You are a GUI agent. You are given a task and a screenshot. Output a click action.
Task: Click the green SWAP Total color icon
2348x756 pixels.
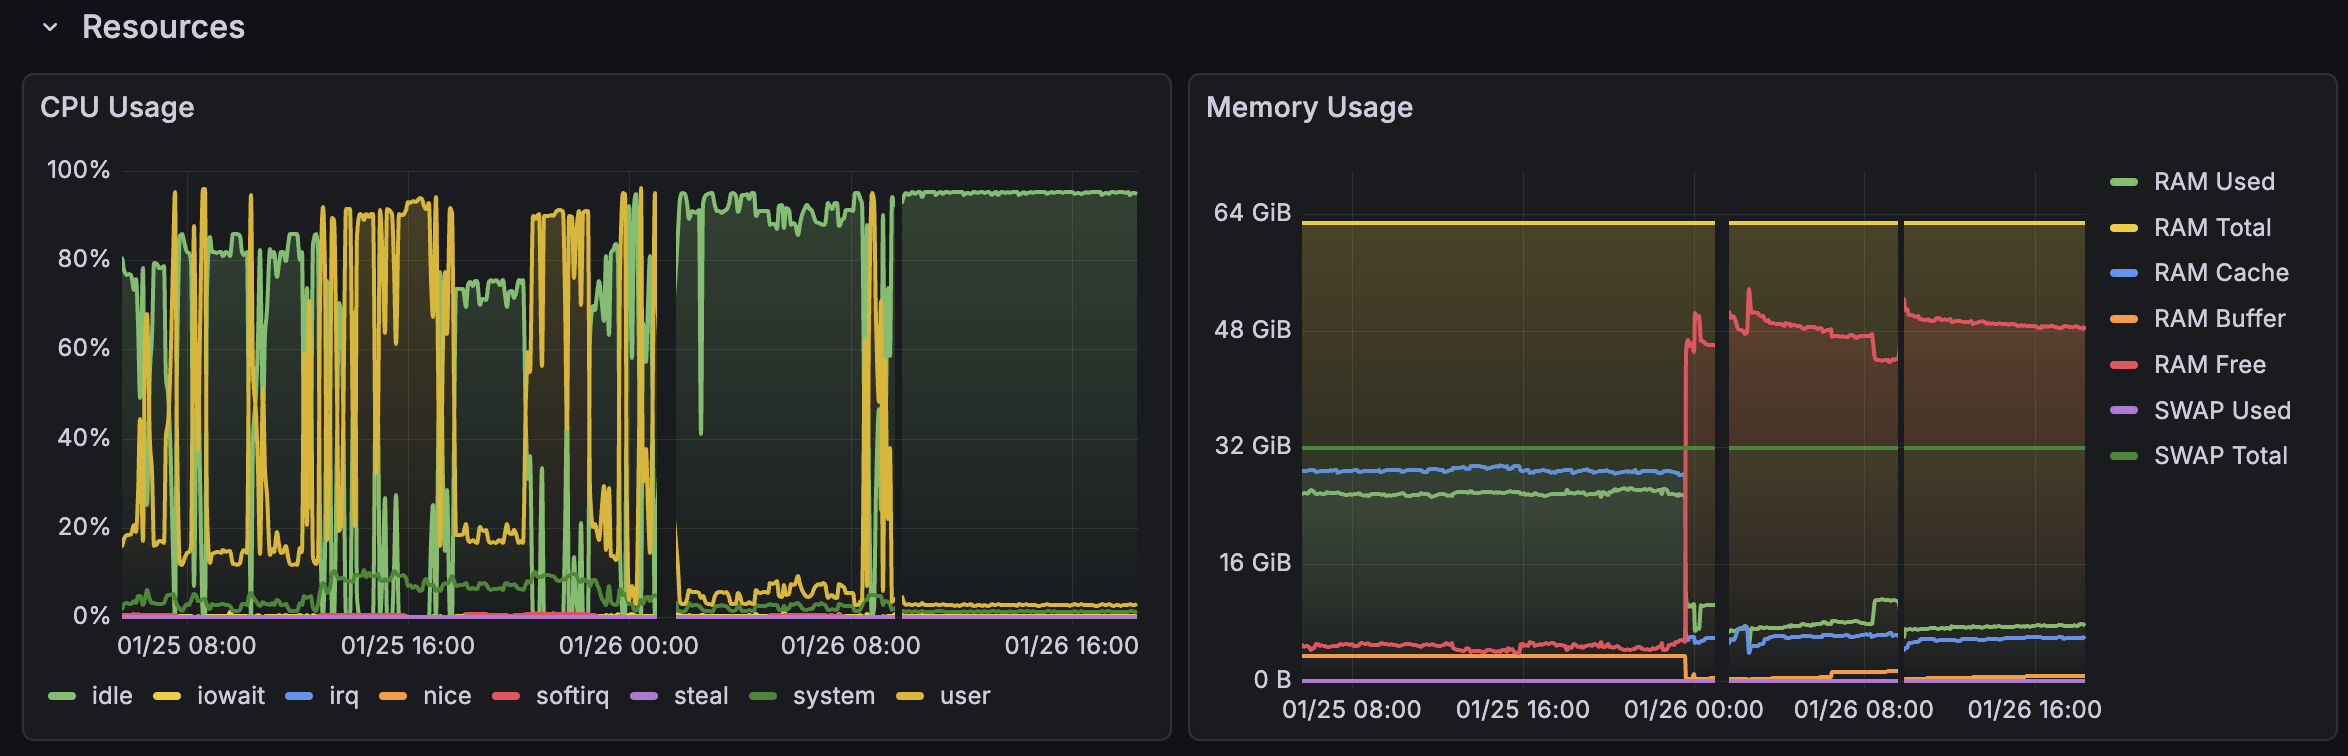2123,456
